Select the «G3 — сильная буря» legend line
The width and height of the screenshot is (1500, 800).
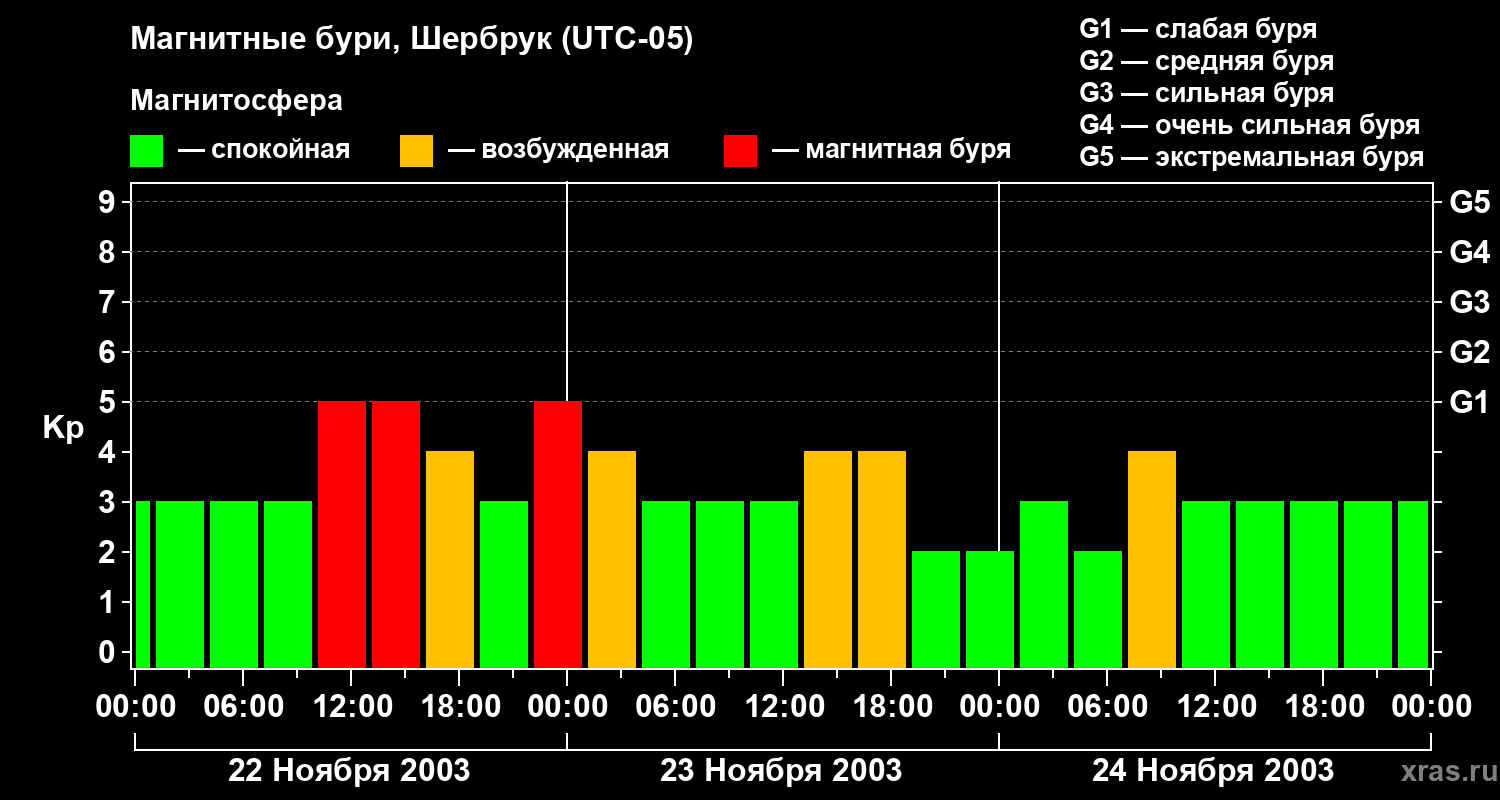click(x=1206, y=93)
